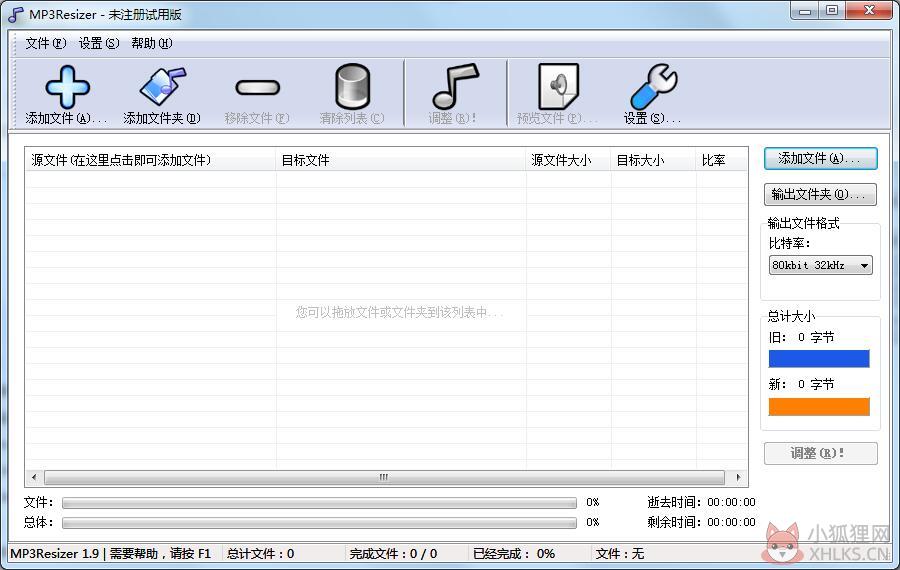The image size is (900, 570).
Task: Click the horizontal scrollbar thumb
Action: coord(384,477)
